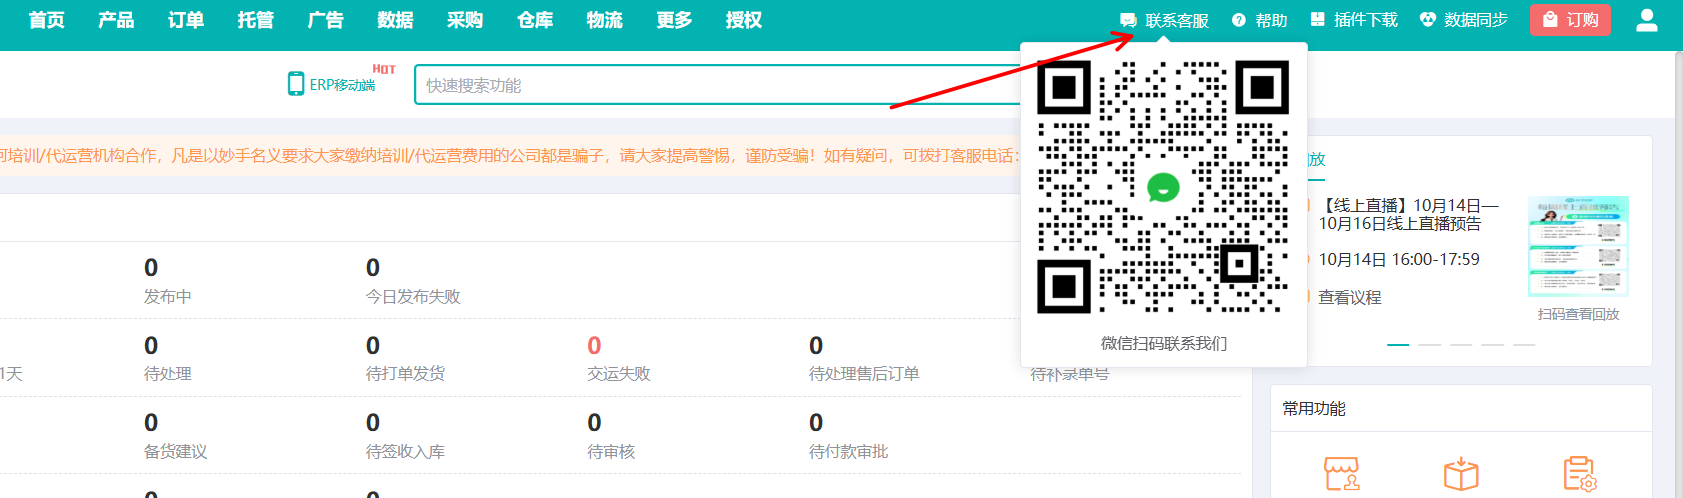Click the WeChat QR code image
This screenshot has height=498, width=1683.
[x=1163, y=187]
